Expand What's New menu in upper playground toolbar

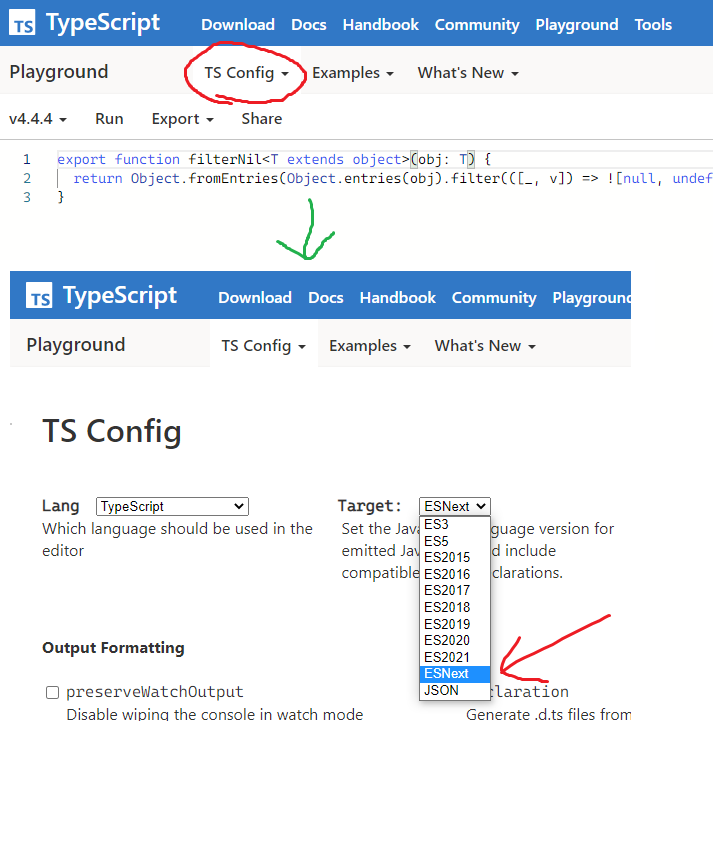468,73
